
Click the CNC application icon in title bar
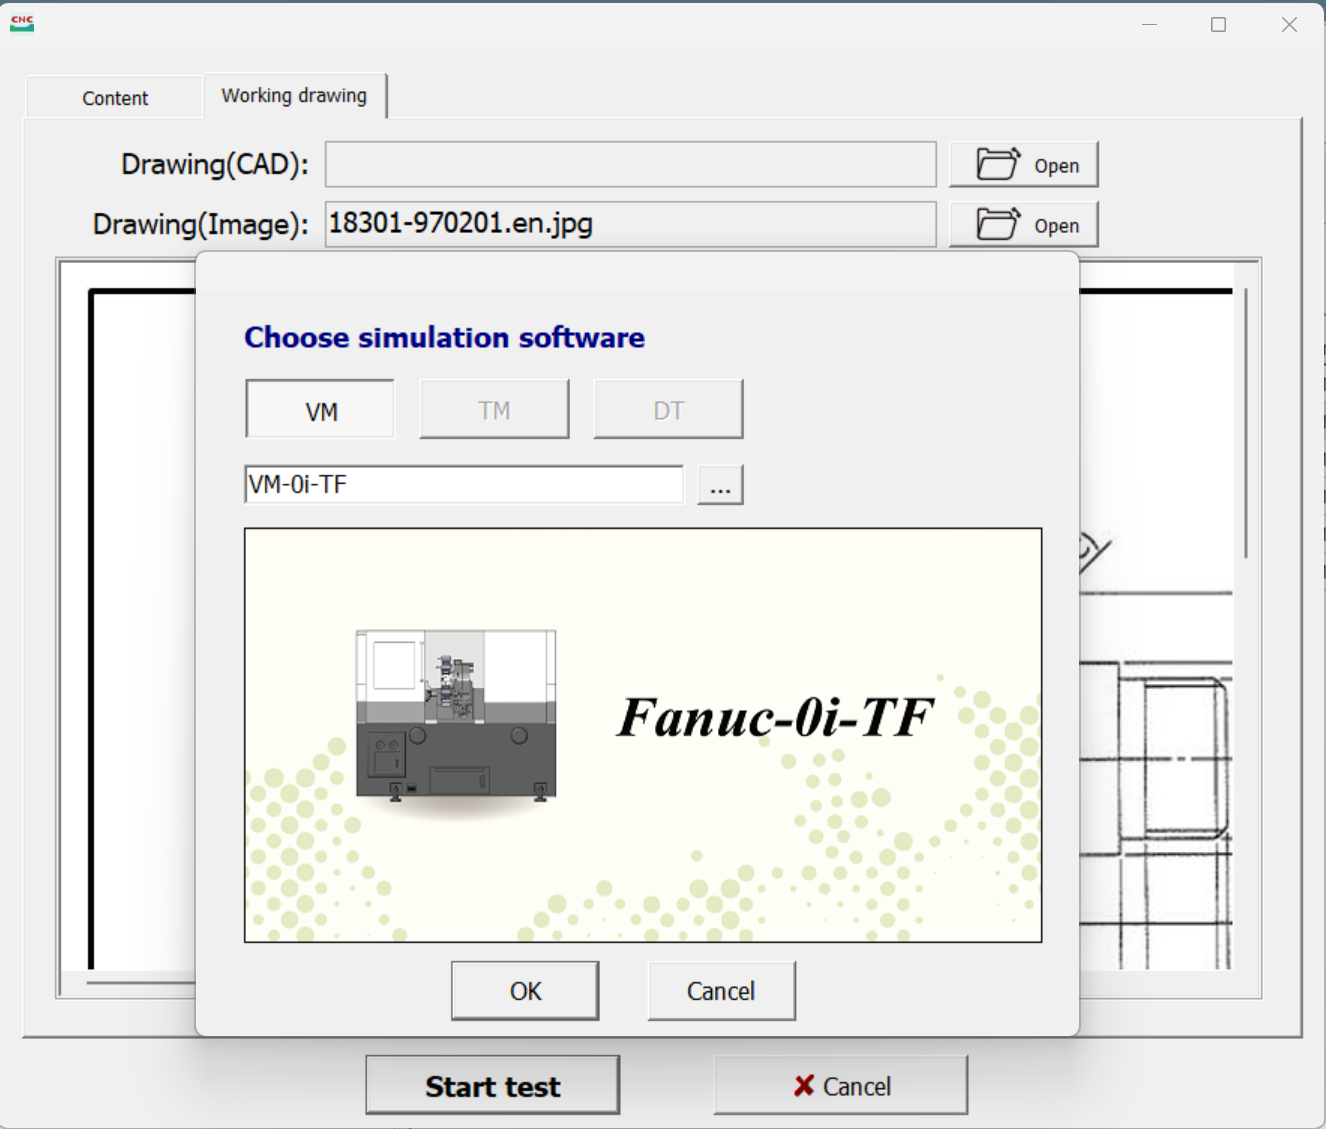click(x=22, y=24)
